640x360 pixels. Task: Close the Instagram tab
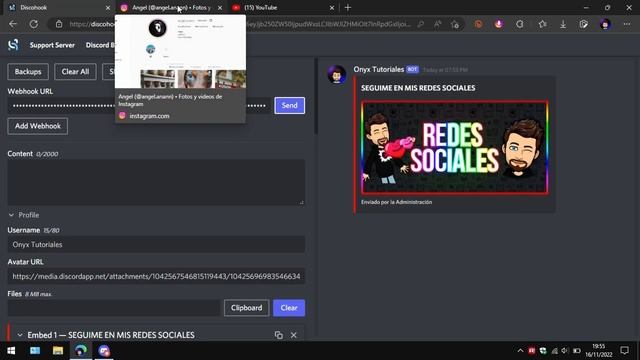coord(220,8)
